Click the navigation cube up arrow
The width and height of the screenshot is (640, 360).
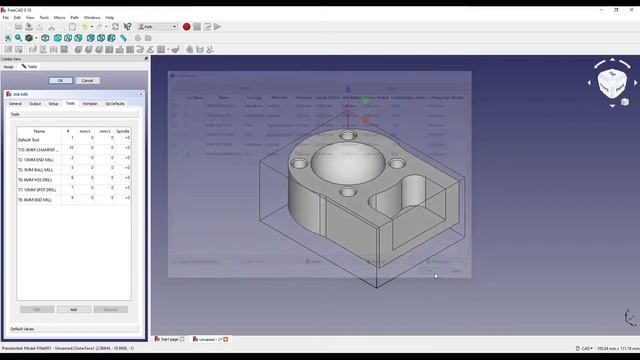612,60
